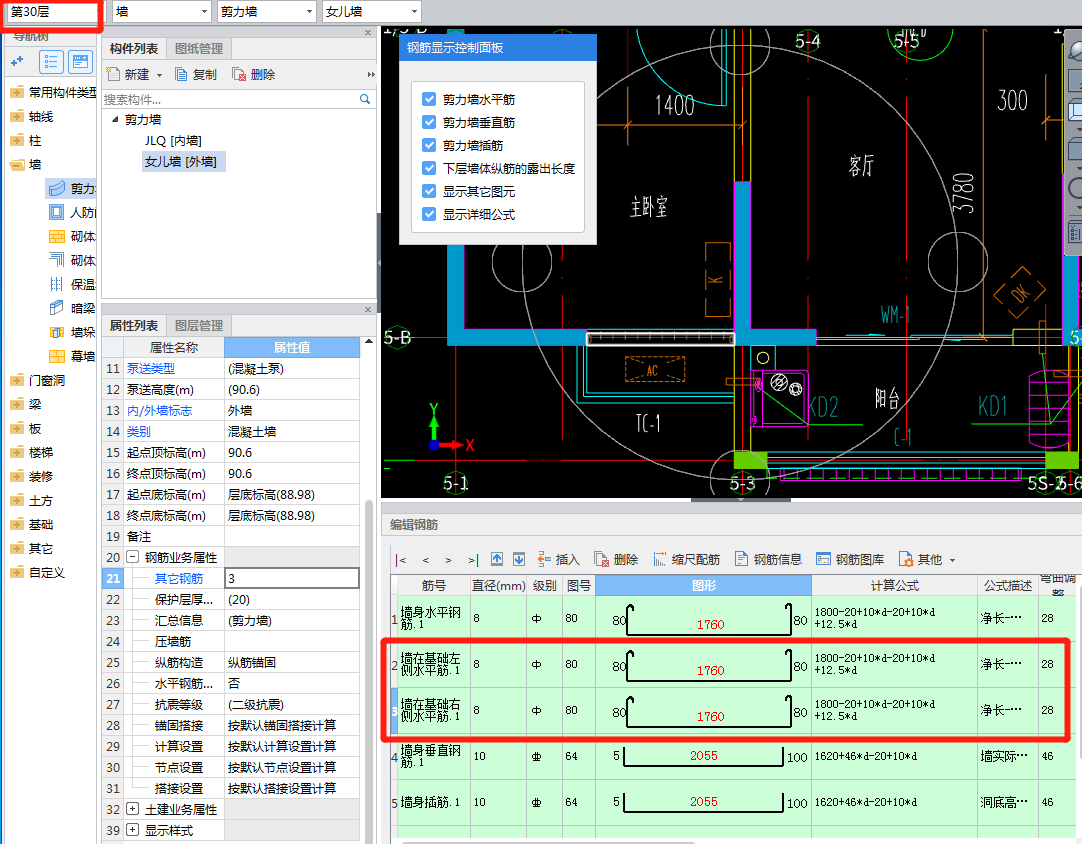Select the 墙垛 icon in navigation tree
Viewport: 1082px width, 844px height.
tap(57, 332)
